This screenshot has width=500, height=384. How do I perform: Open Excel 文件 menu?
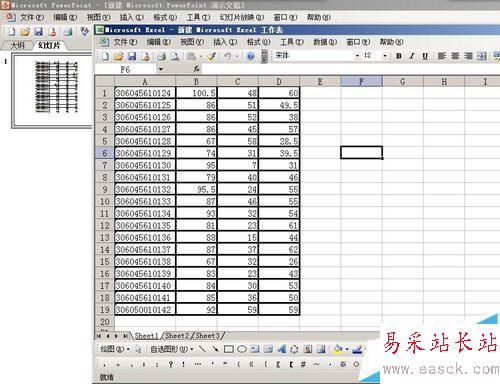(125, 42)
